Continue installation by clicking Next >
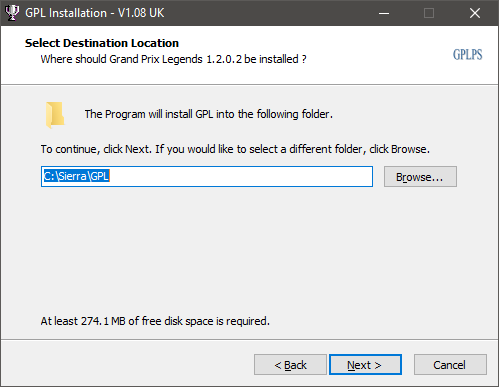 365,365
